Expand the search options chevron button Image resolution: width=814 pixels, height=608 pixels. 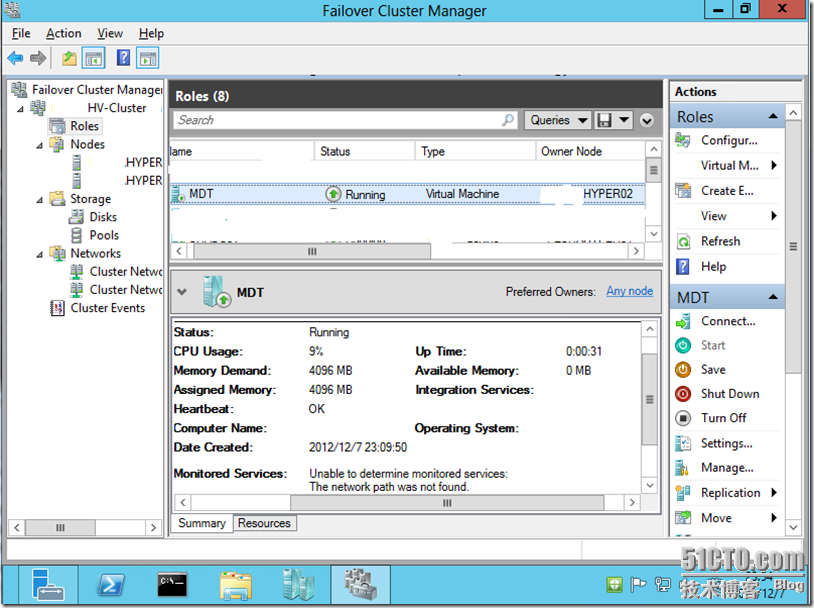pyautogui.click(x=646, y=121)
